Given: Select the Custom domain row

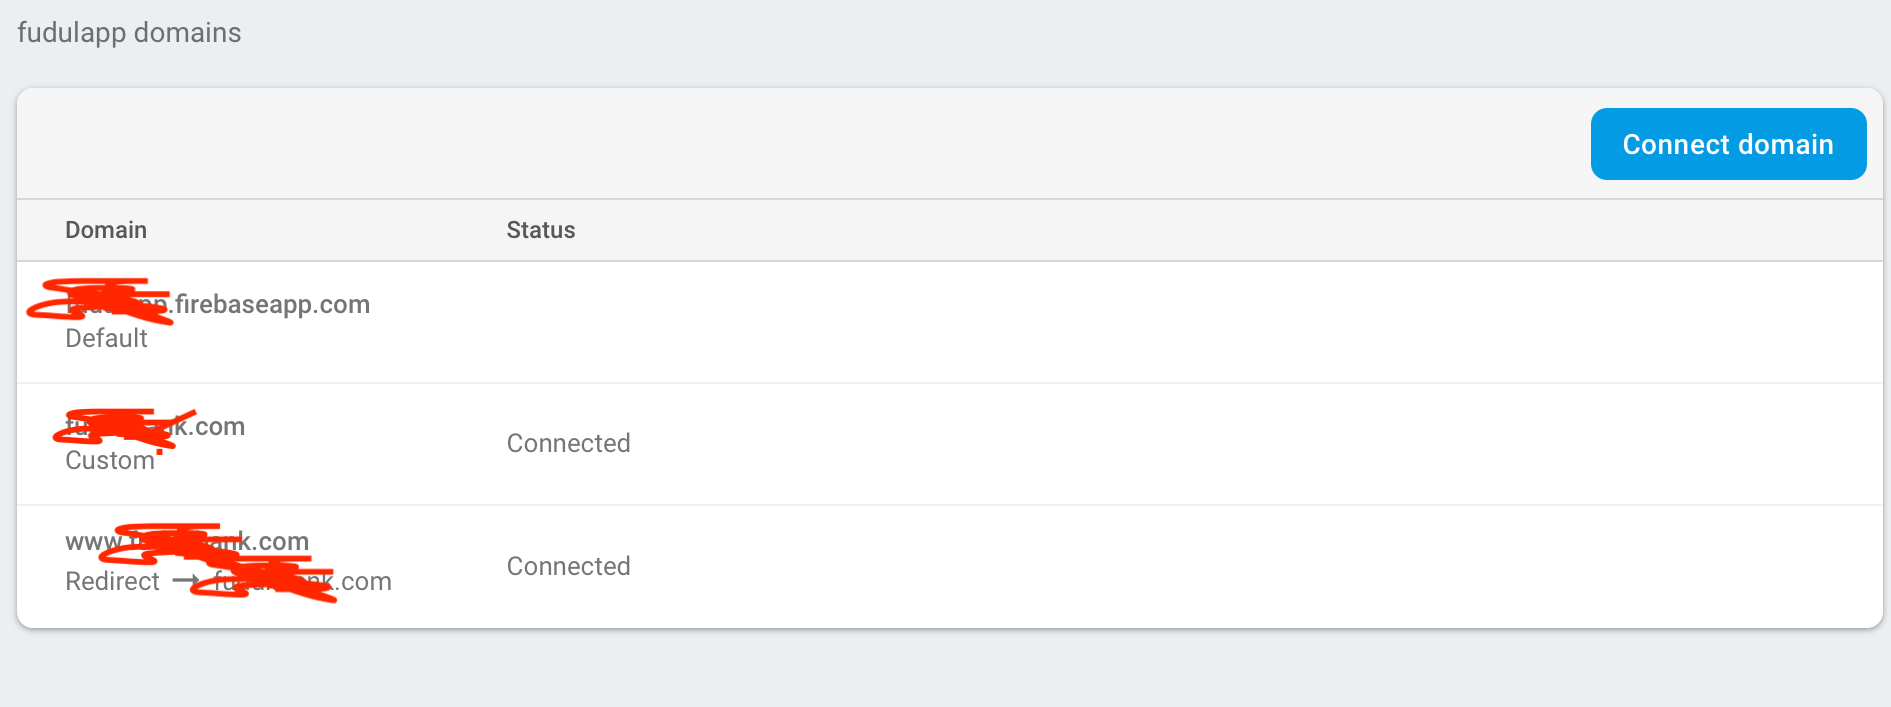Looking at the screenshot, I should point(400,443).
